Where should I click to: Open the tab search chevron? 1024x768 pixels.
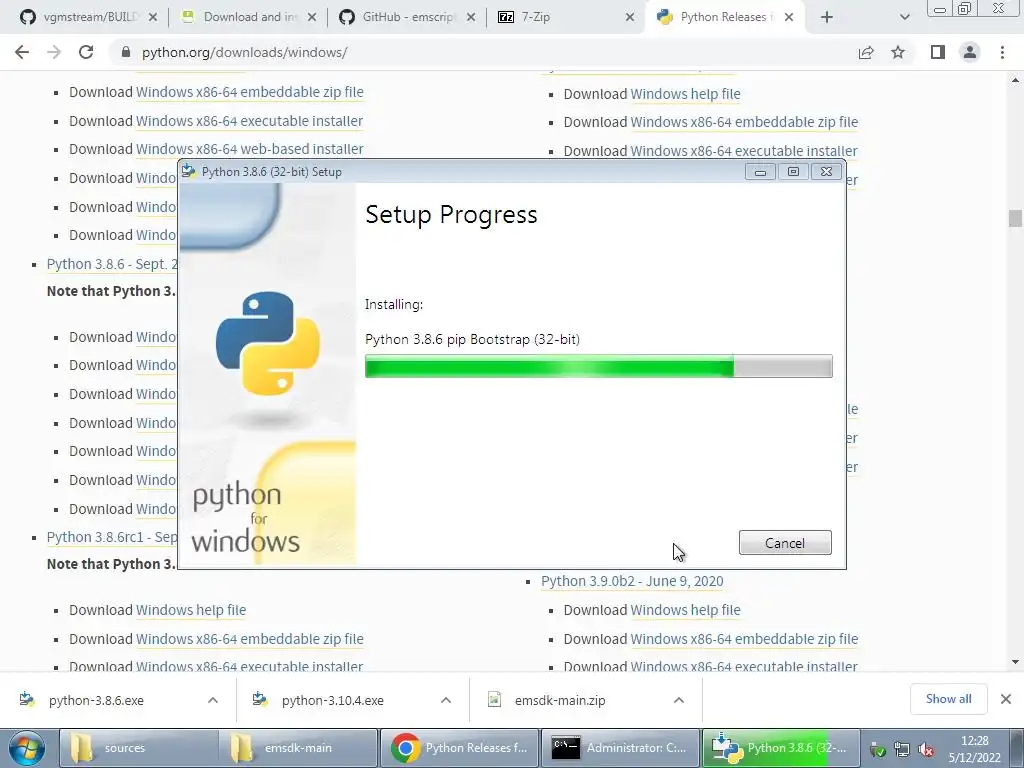point(904,18)
